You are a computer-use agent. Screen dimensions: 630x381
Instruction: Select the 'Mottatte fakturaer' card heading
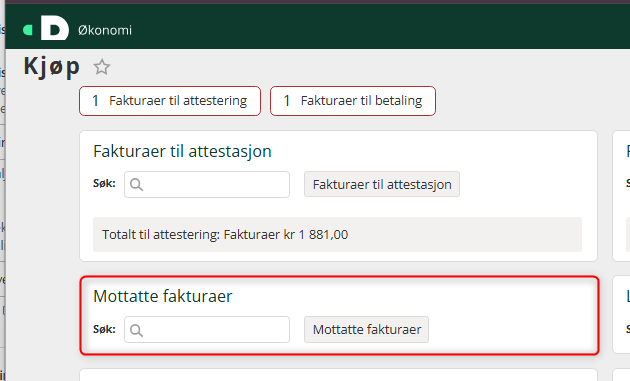[163, 296]
